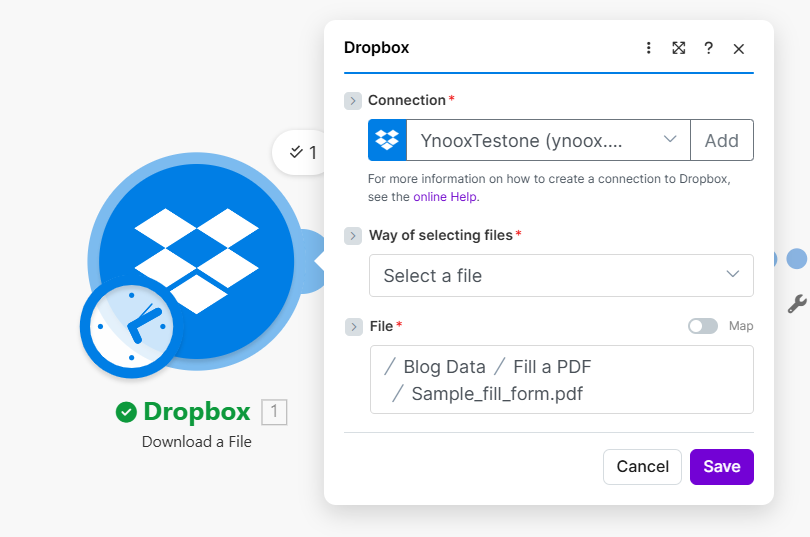Click the Sample_fill_form.pdf file path field

click(561, 380)
